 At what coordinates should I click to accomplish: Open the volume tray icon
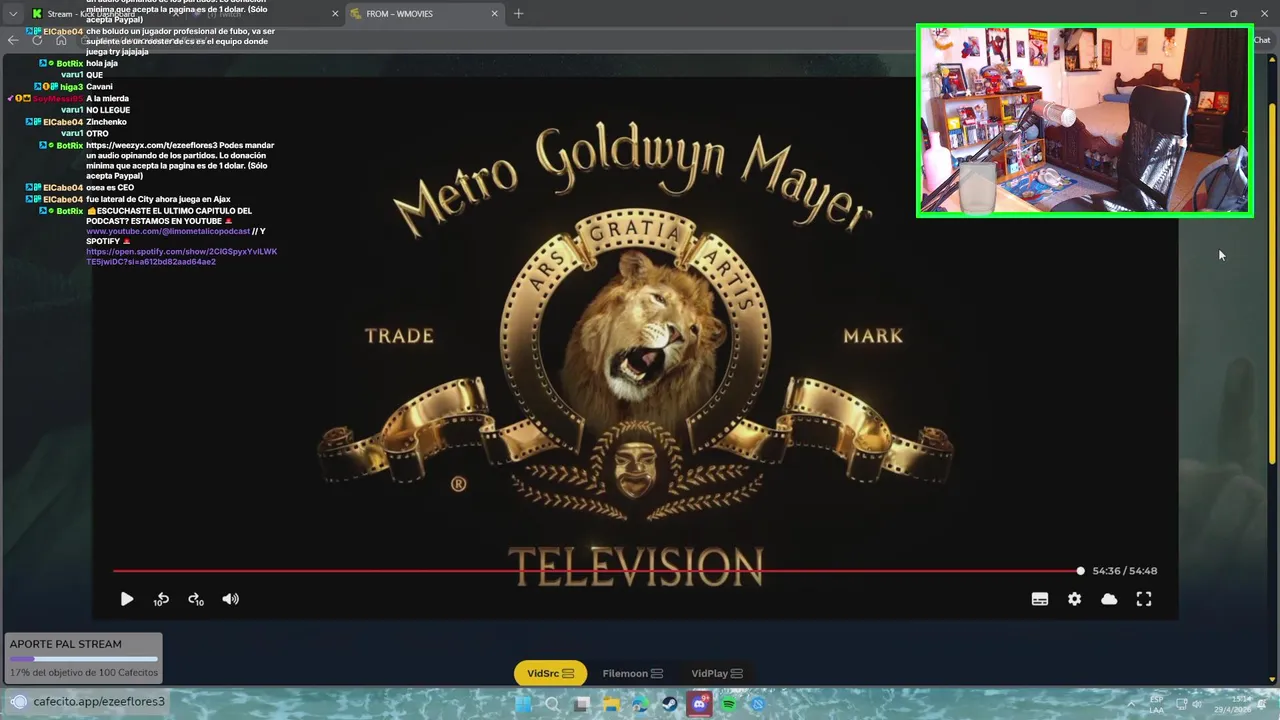click(1197, 704)
